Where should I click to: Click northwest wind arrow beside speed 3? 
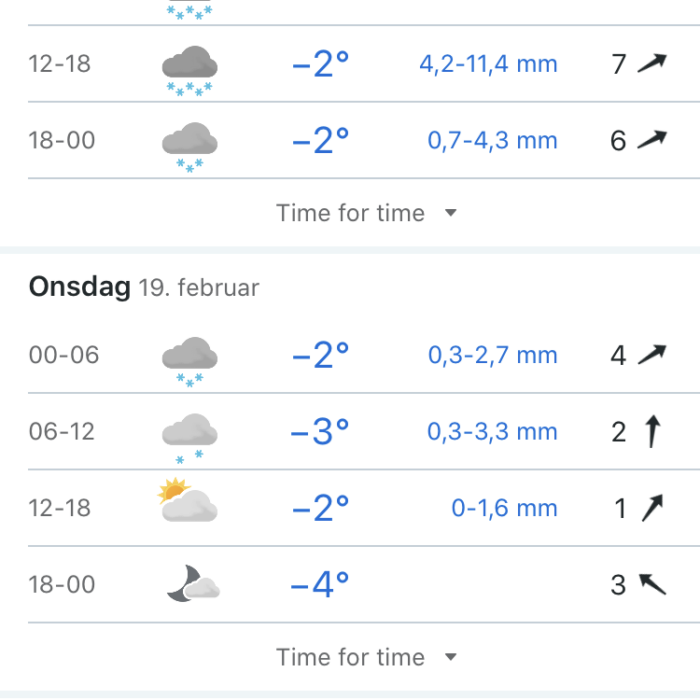pyautogui.click(x=652, y=584)
